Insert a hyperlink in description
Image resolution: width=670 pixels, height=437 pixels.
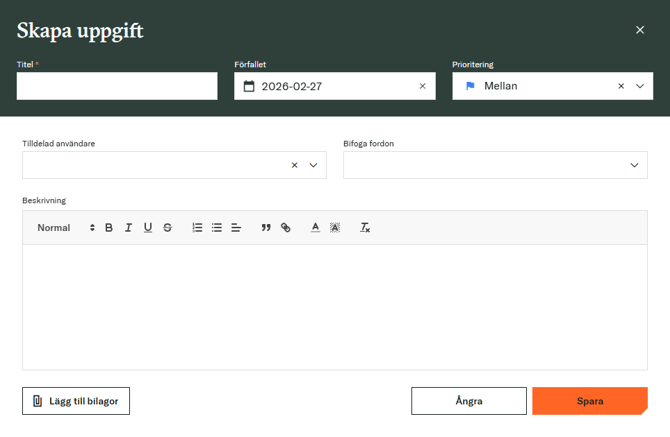(x=286, y=228)
